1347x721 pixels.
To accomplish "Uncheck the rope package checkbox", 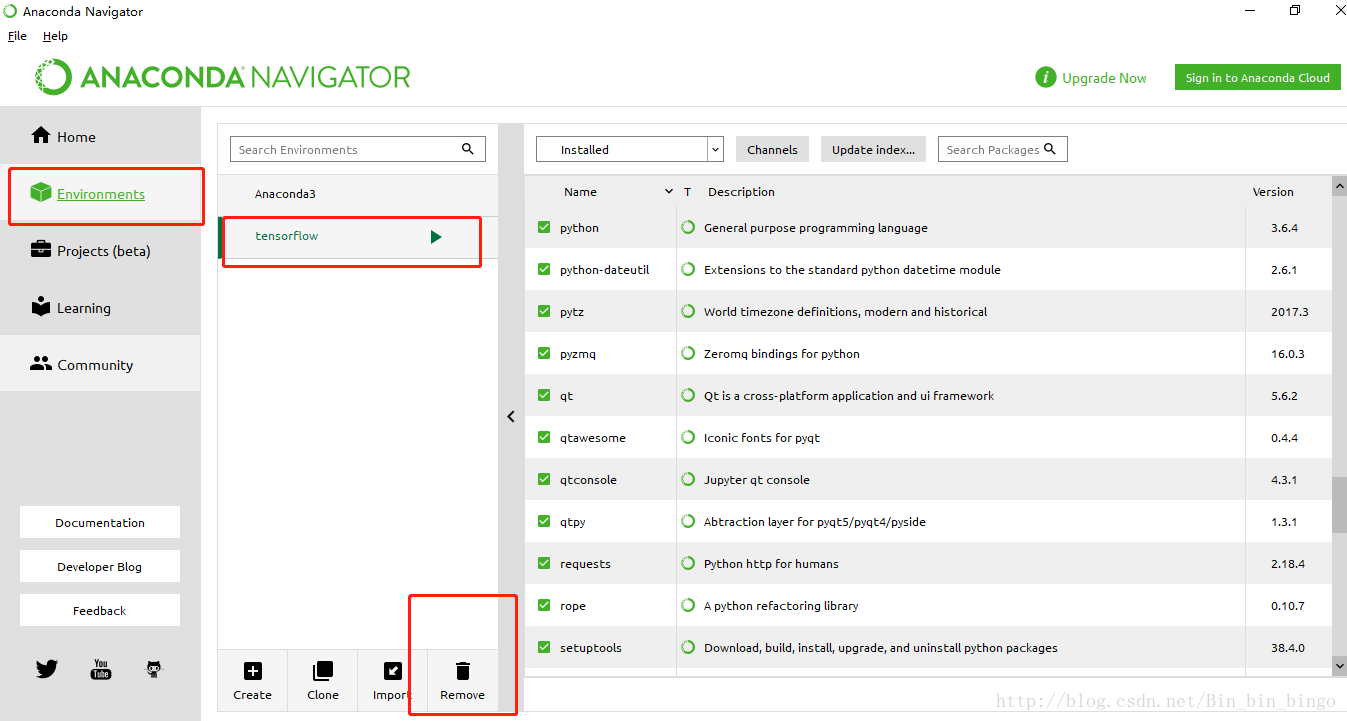I will coord(544,605).
